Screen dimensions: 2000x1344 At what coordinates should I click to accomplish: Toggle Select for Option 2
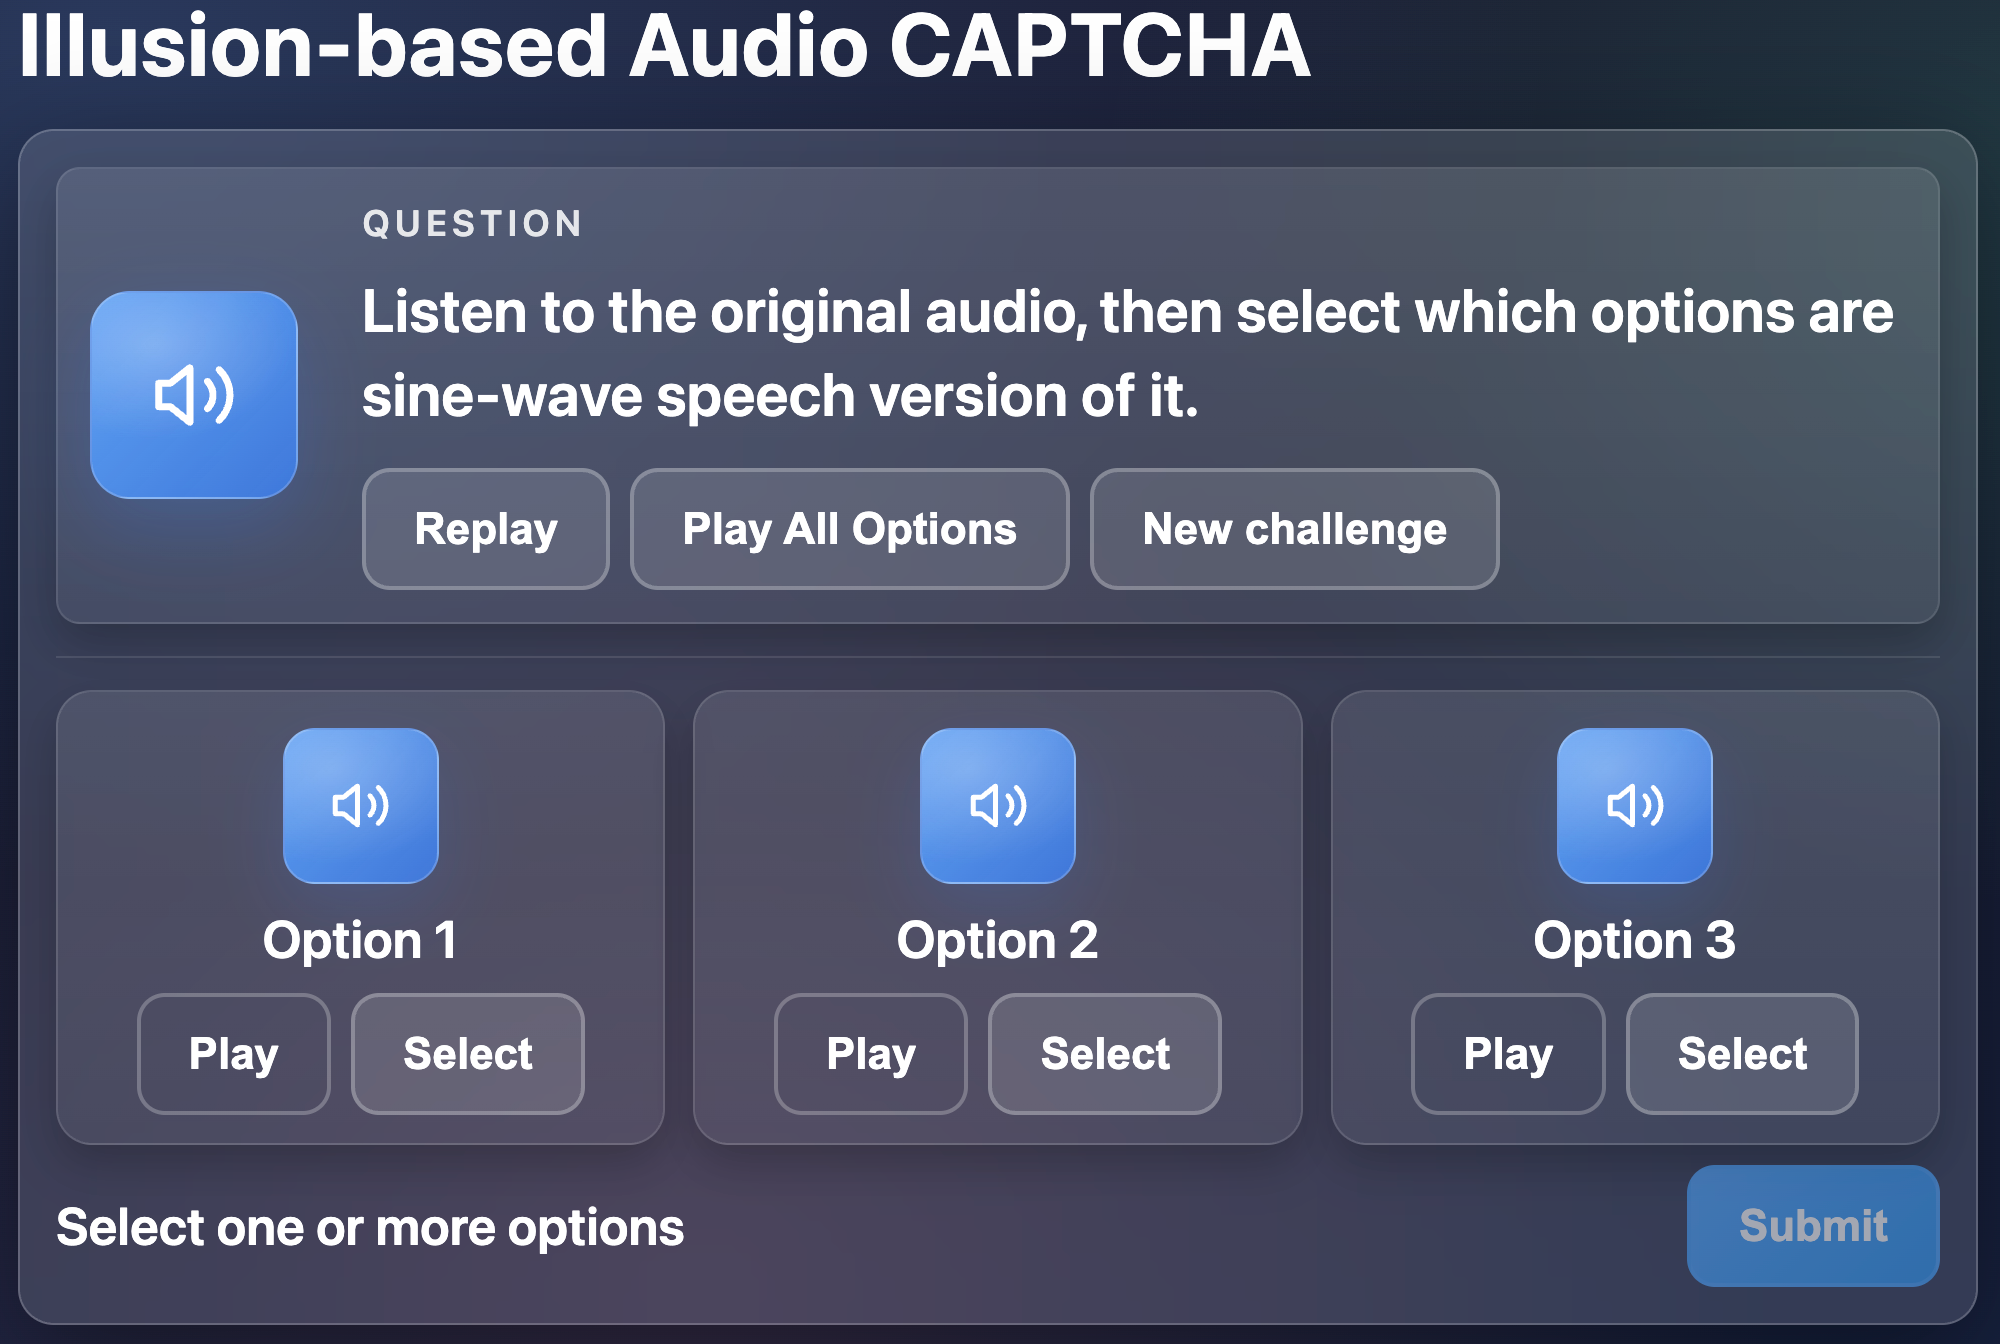pyautogui.click(x=1104, y=1053)
